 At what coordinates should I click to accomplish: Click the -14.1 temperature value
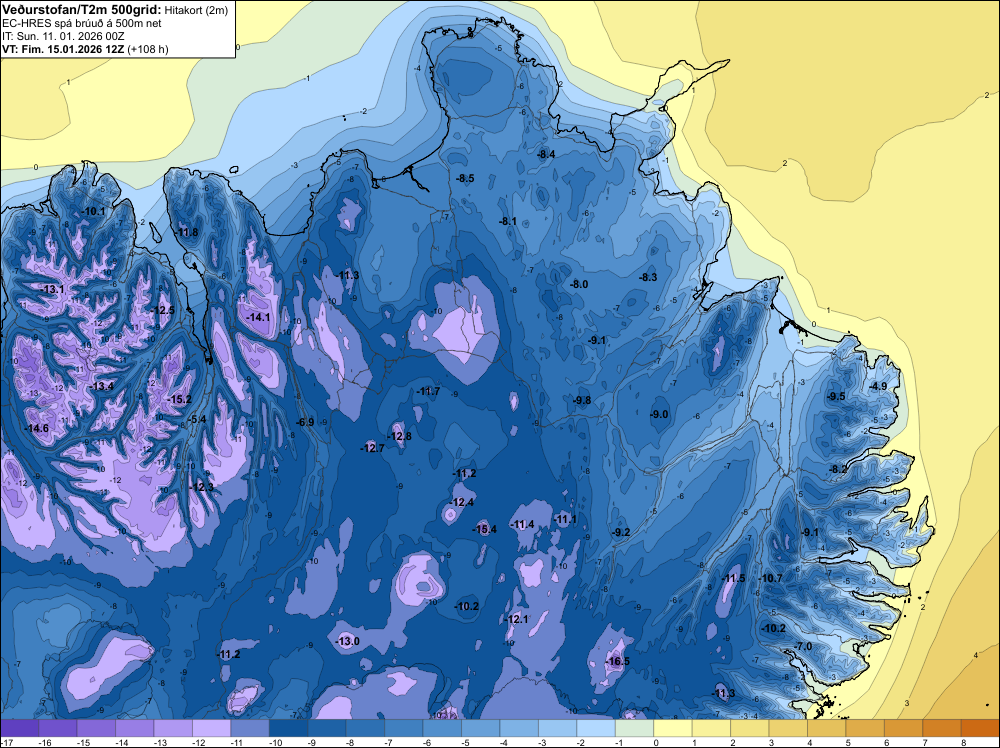coord(258,317)
